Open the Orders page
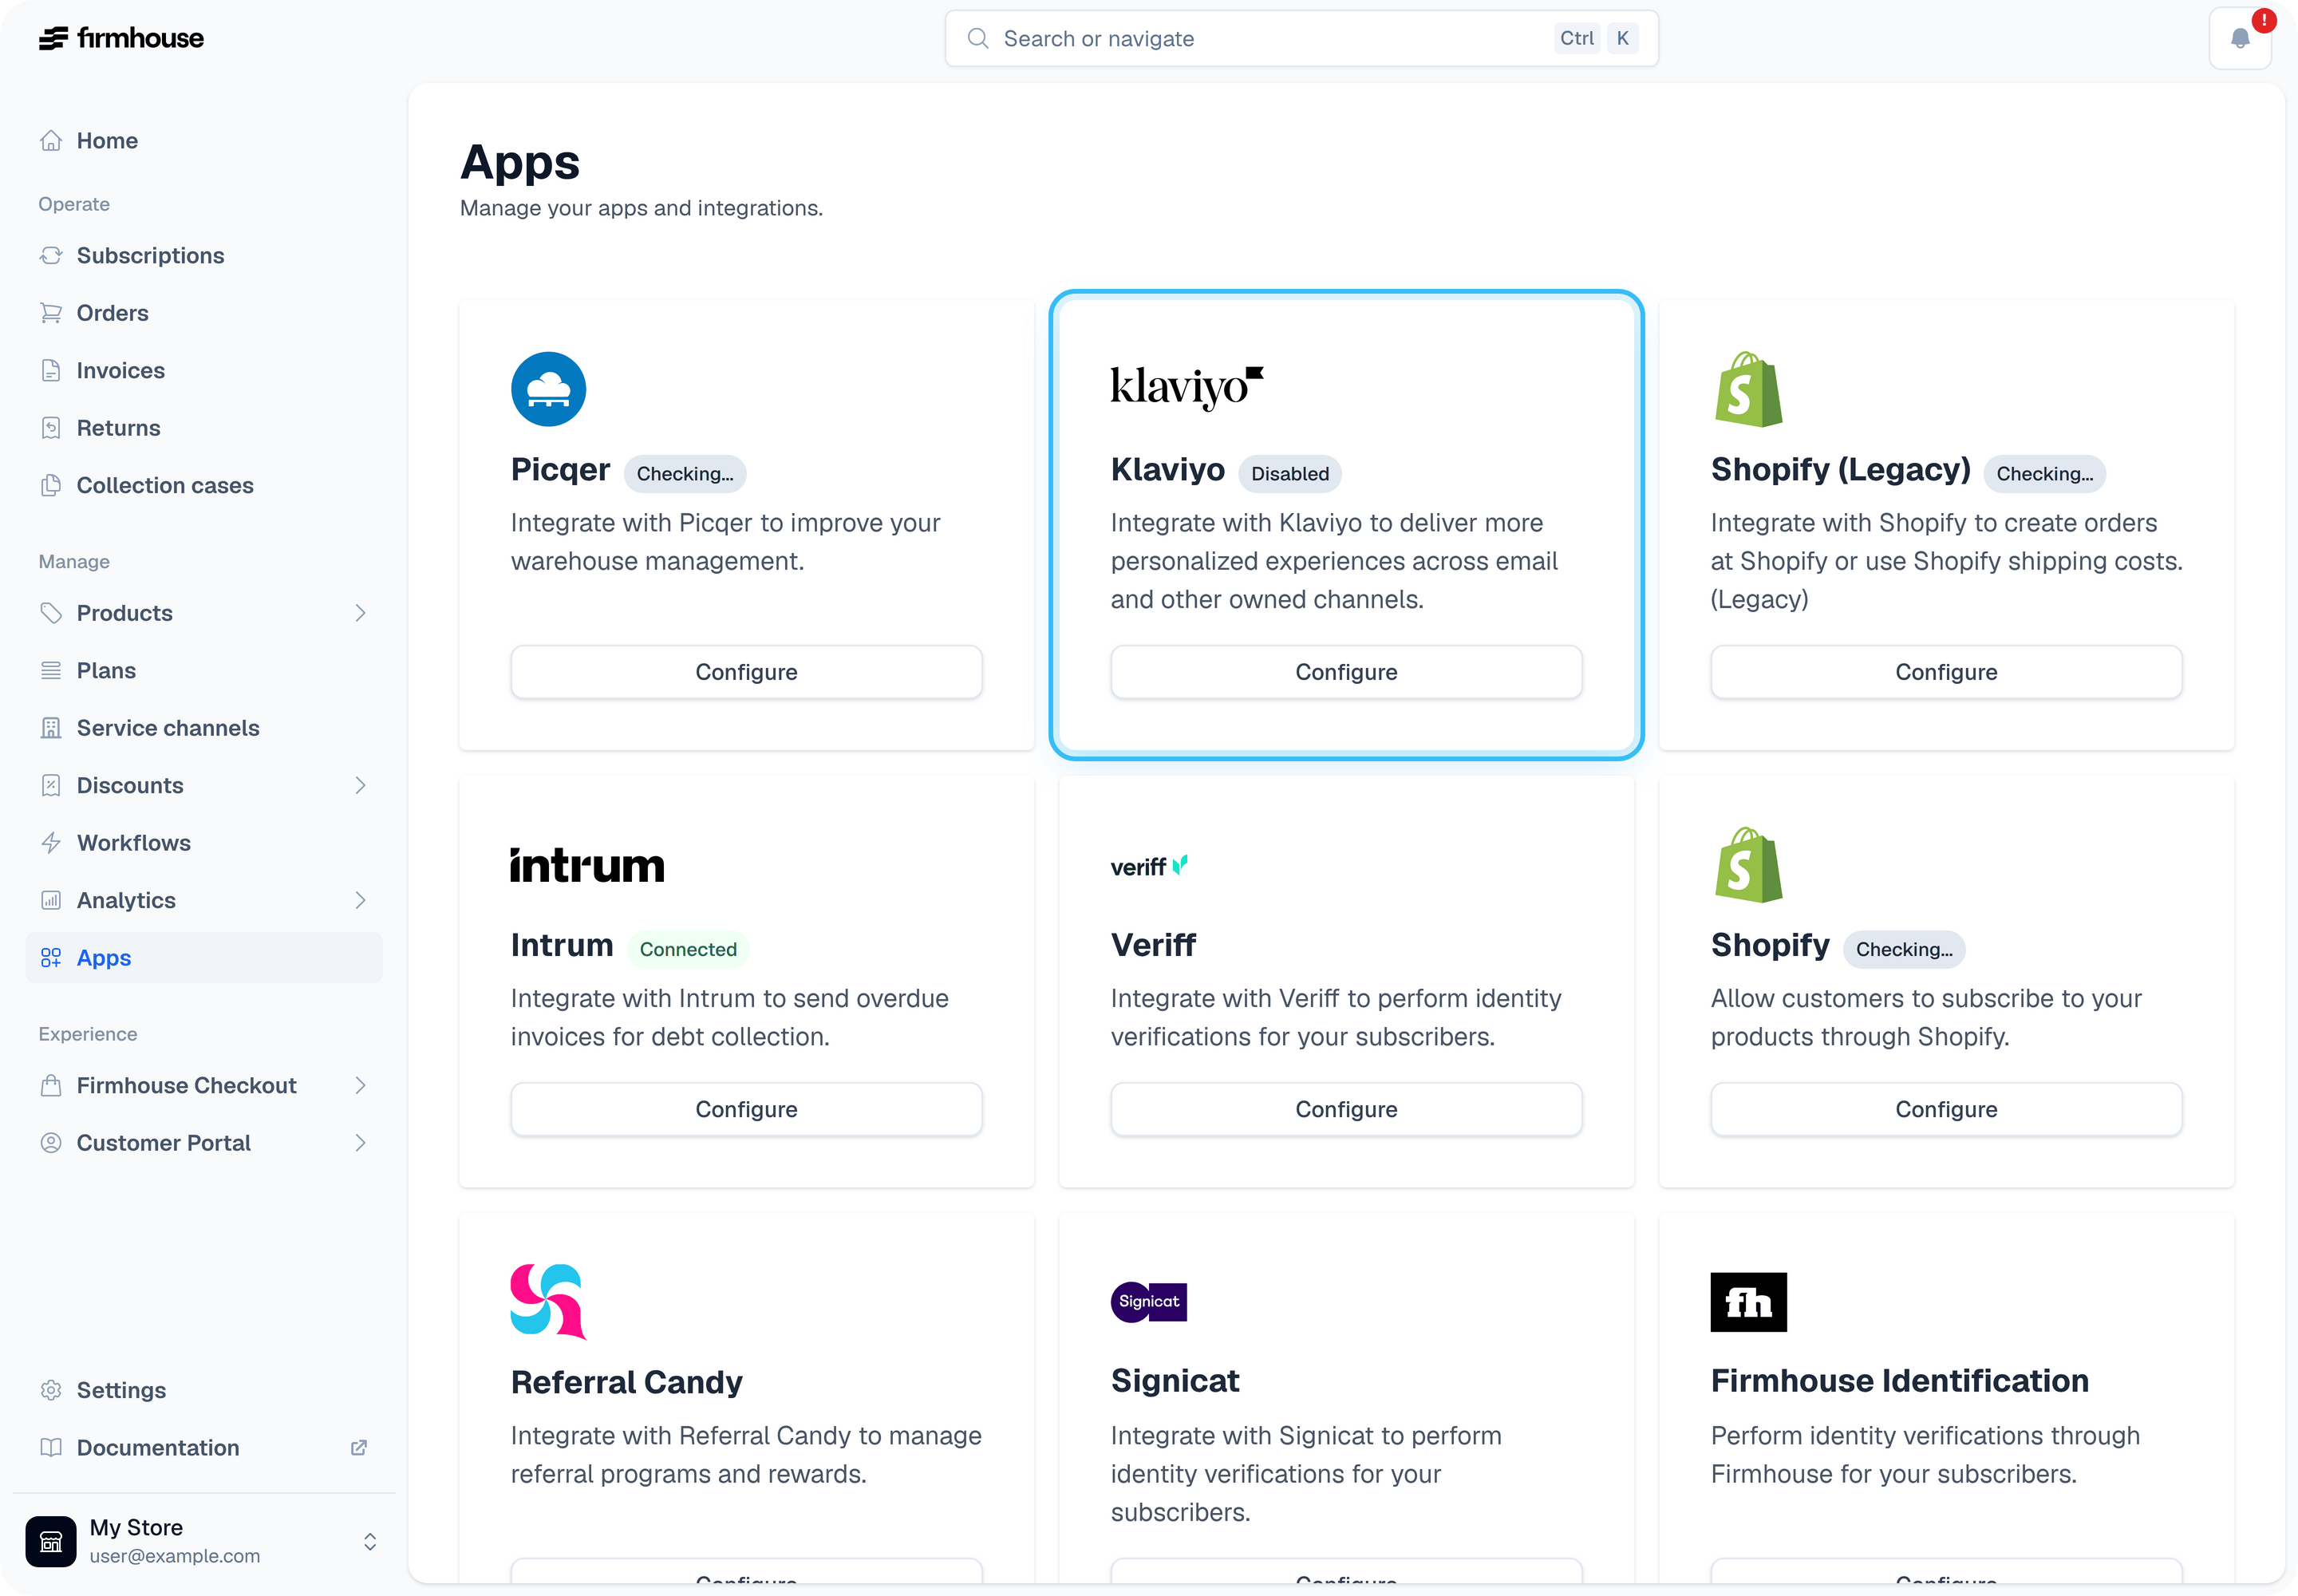This screenshot has width=2298, height=1596. pos(204,313)
